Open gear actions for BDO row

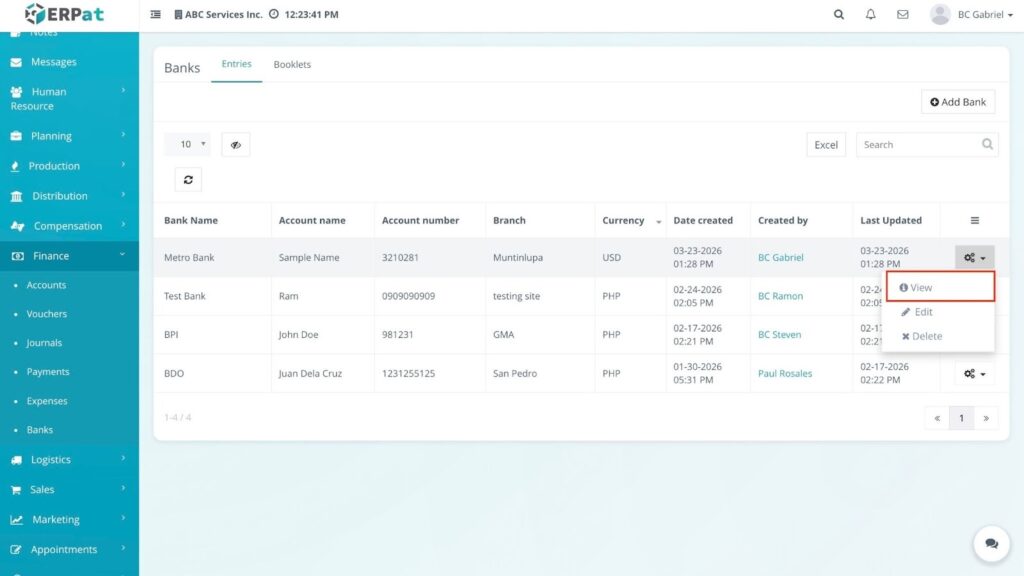tap(974, 374)
